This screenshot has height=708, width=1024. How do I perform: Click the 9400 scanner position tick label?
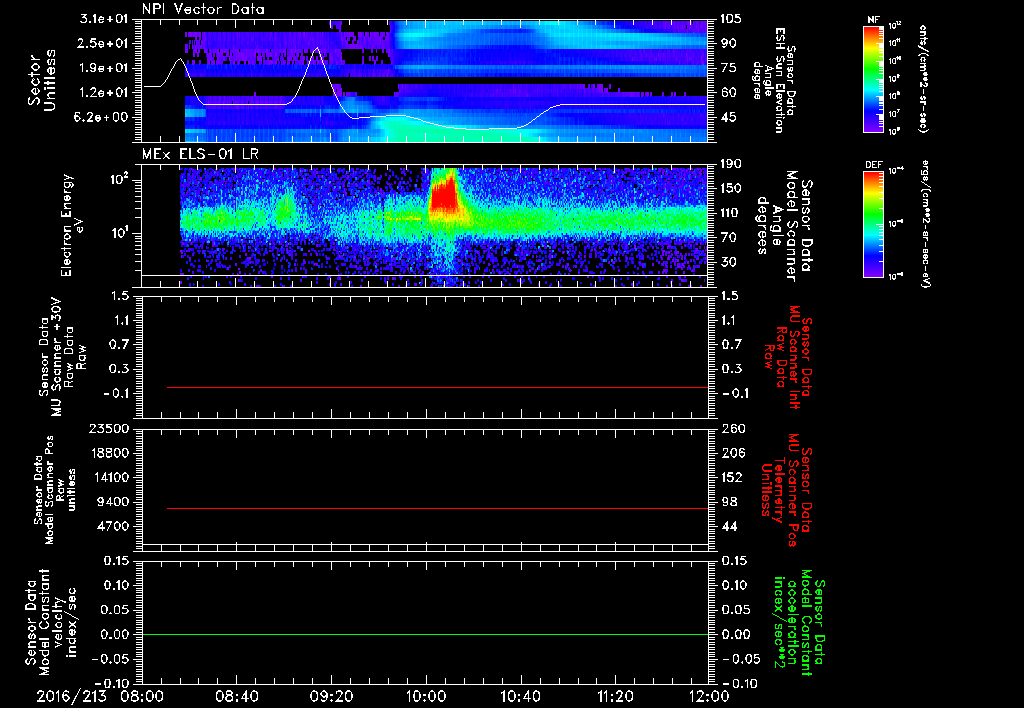(113, 502)
